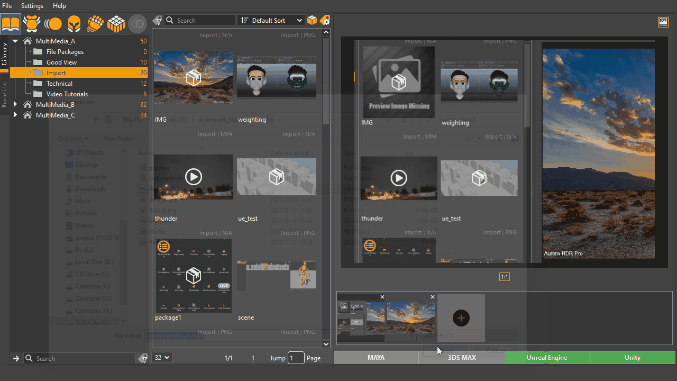Open the Default Sort dropdown
This screenshot has height=381, width=677.
tap(271, 20)
